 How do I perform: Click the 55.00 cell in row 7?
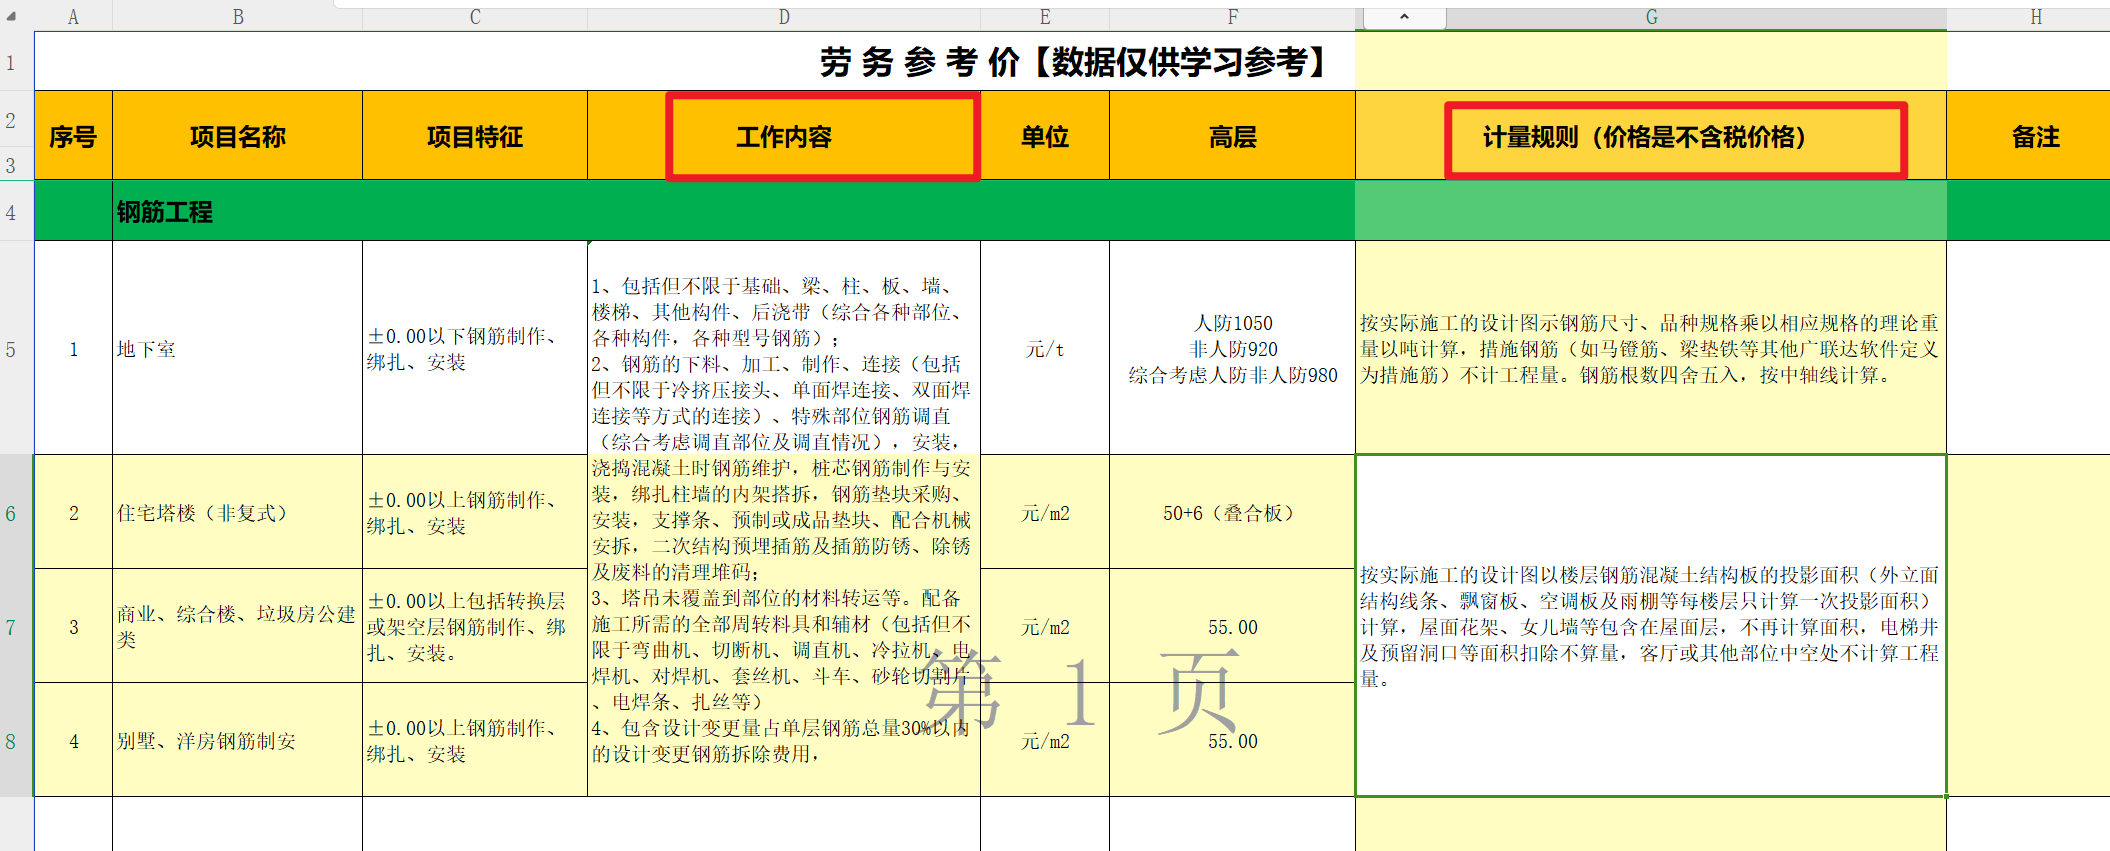coord(1232,627)
